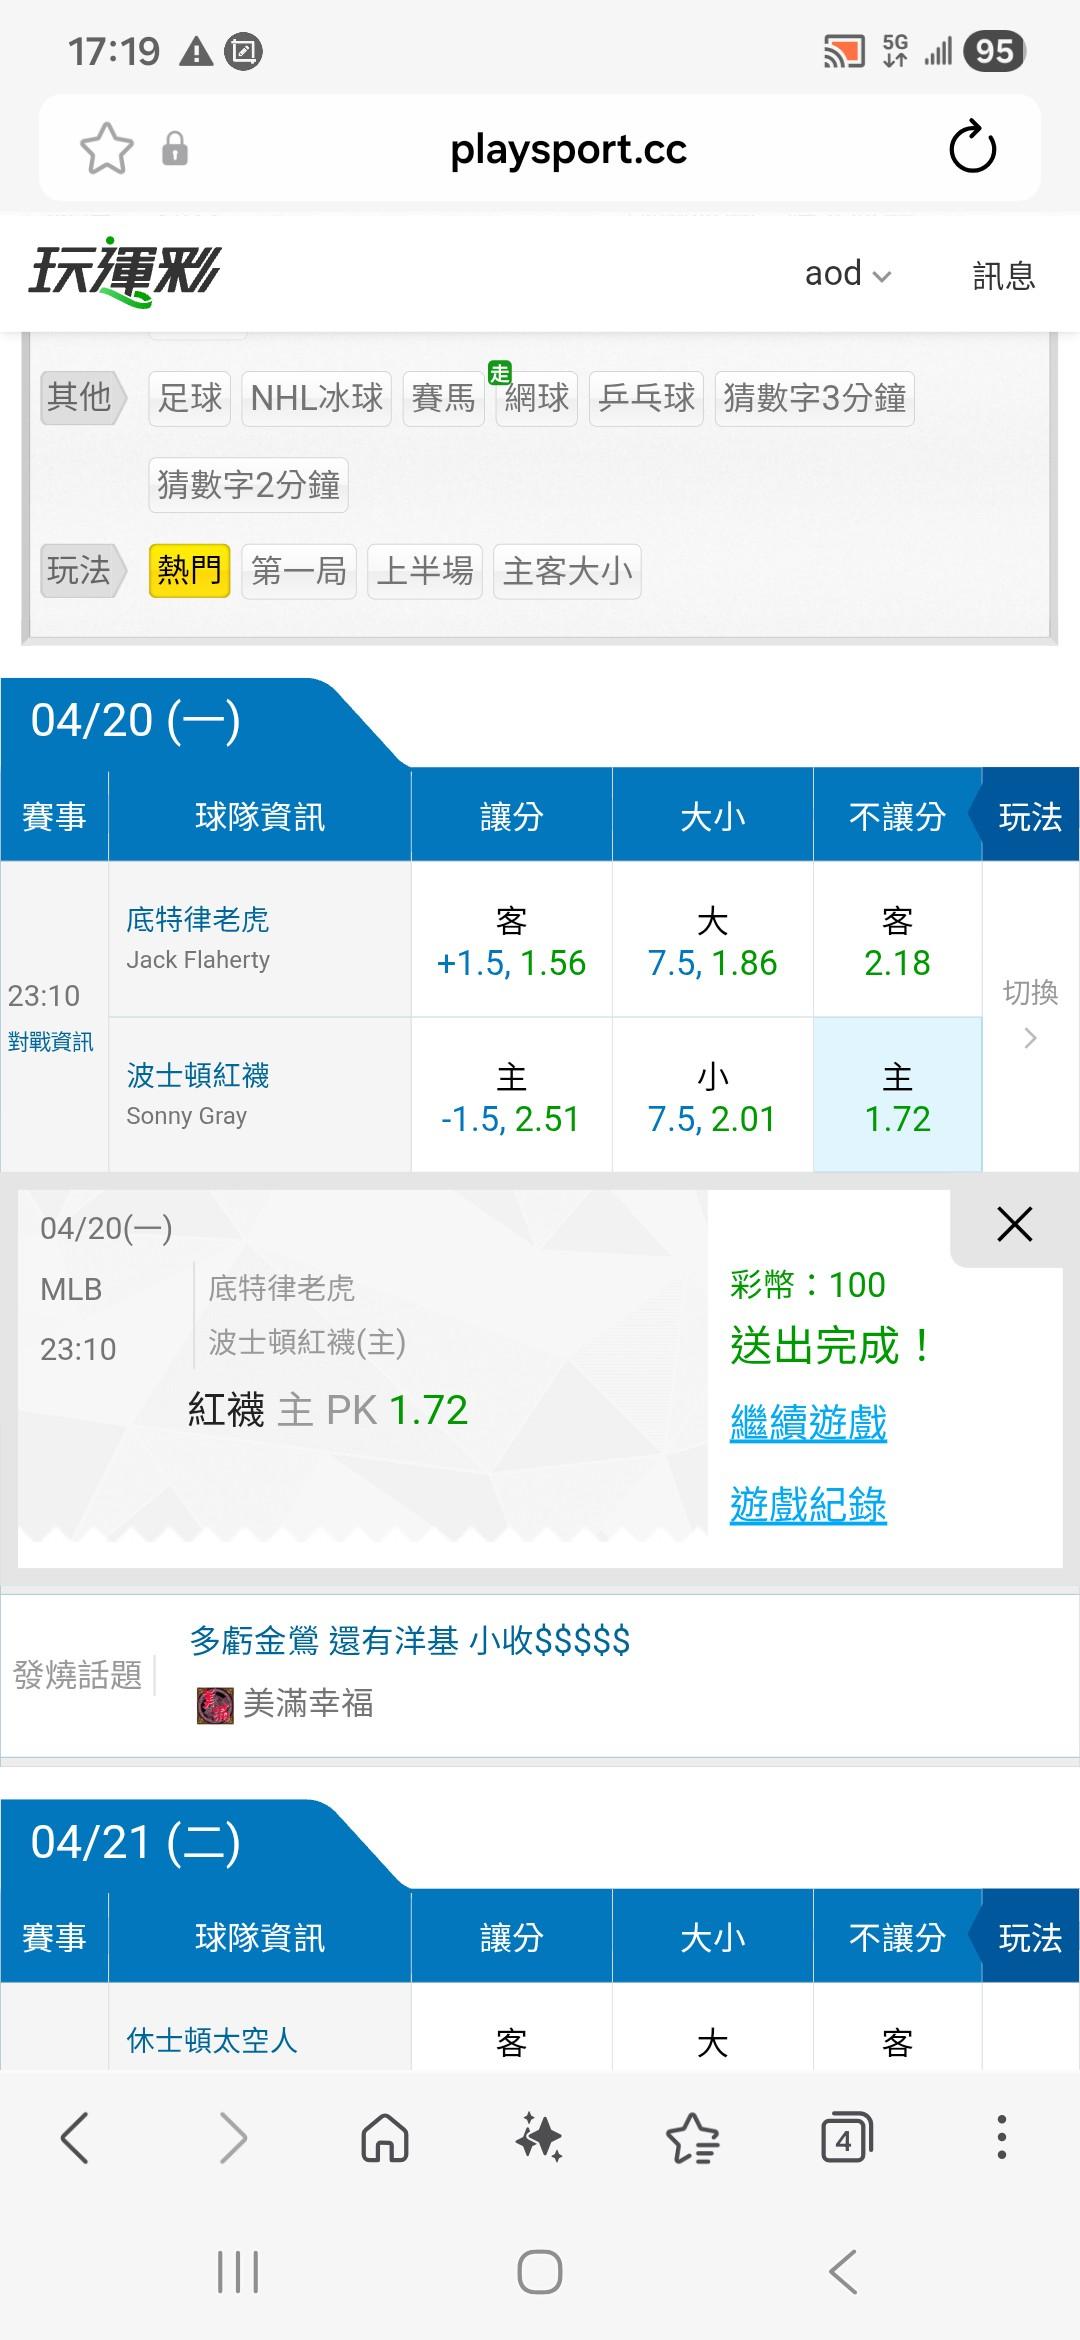Open the 玩運彩 logo homepage

124,272
